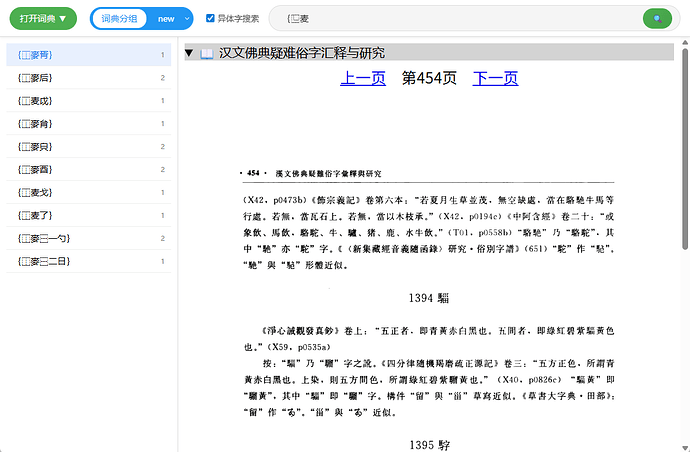Select the result row ending in 戈}
This screenshot has width=690, height=452.
click(88, 192)
